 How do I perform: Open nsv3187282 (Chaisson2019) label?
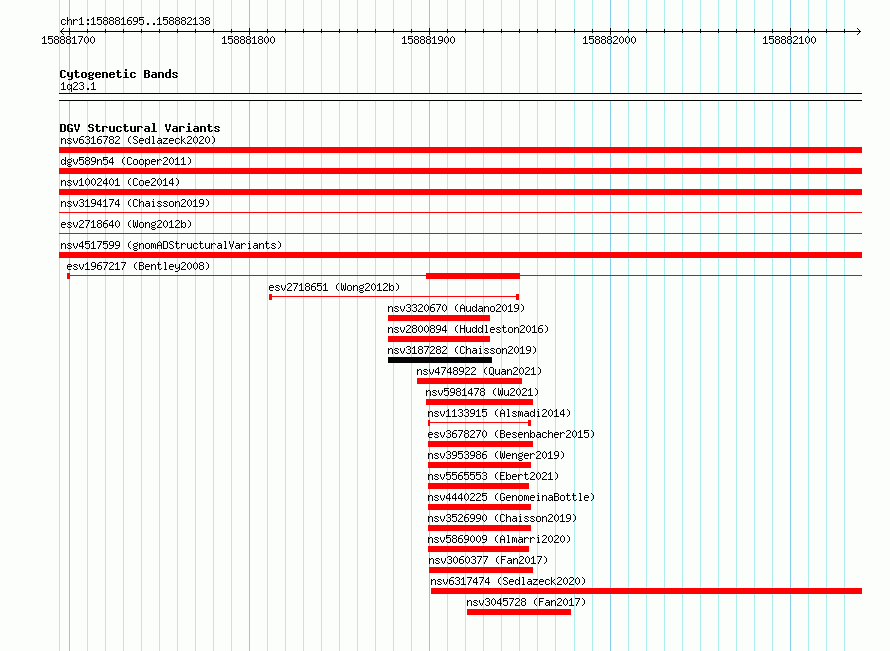coord(462,350)
